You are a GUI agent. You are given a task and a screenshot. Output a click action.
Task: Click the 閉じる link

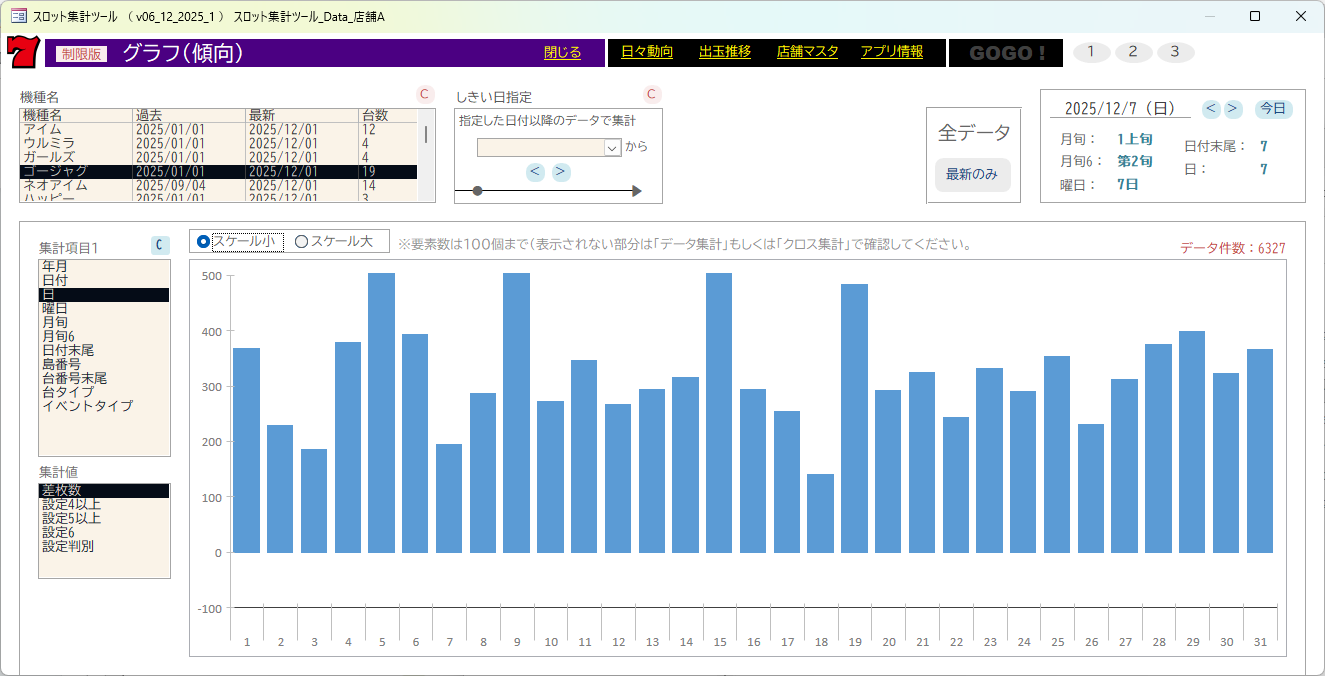click(562, 52)
